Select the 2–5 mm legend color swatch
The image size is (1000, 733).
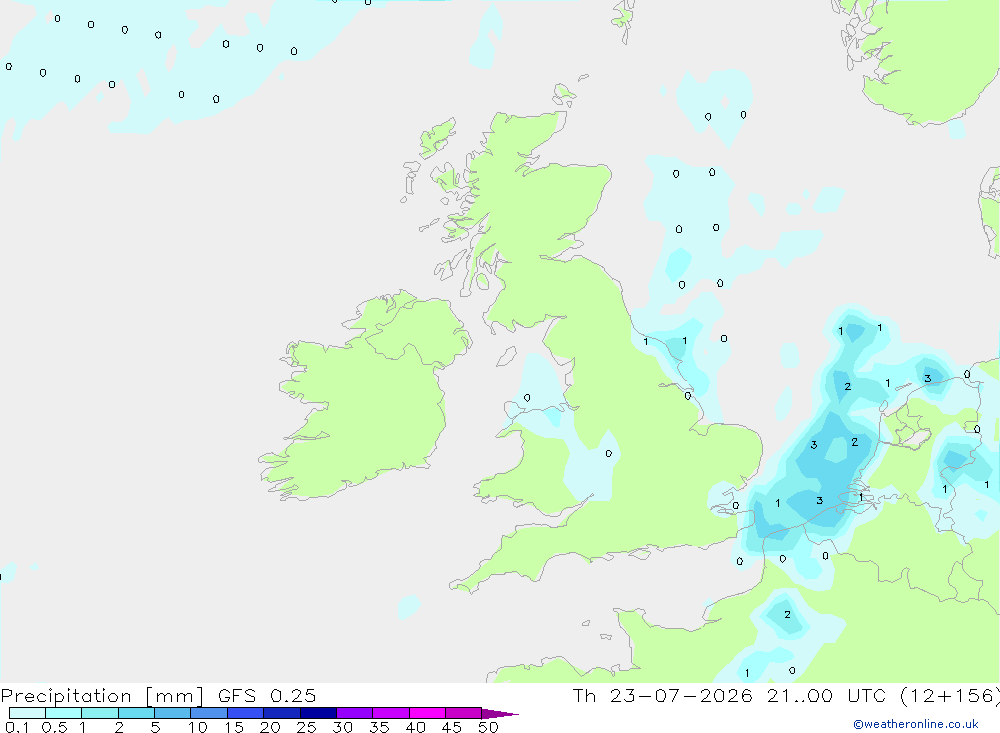point(136,713)
